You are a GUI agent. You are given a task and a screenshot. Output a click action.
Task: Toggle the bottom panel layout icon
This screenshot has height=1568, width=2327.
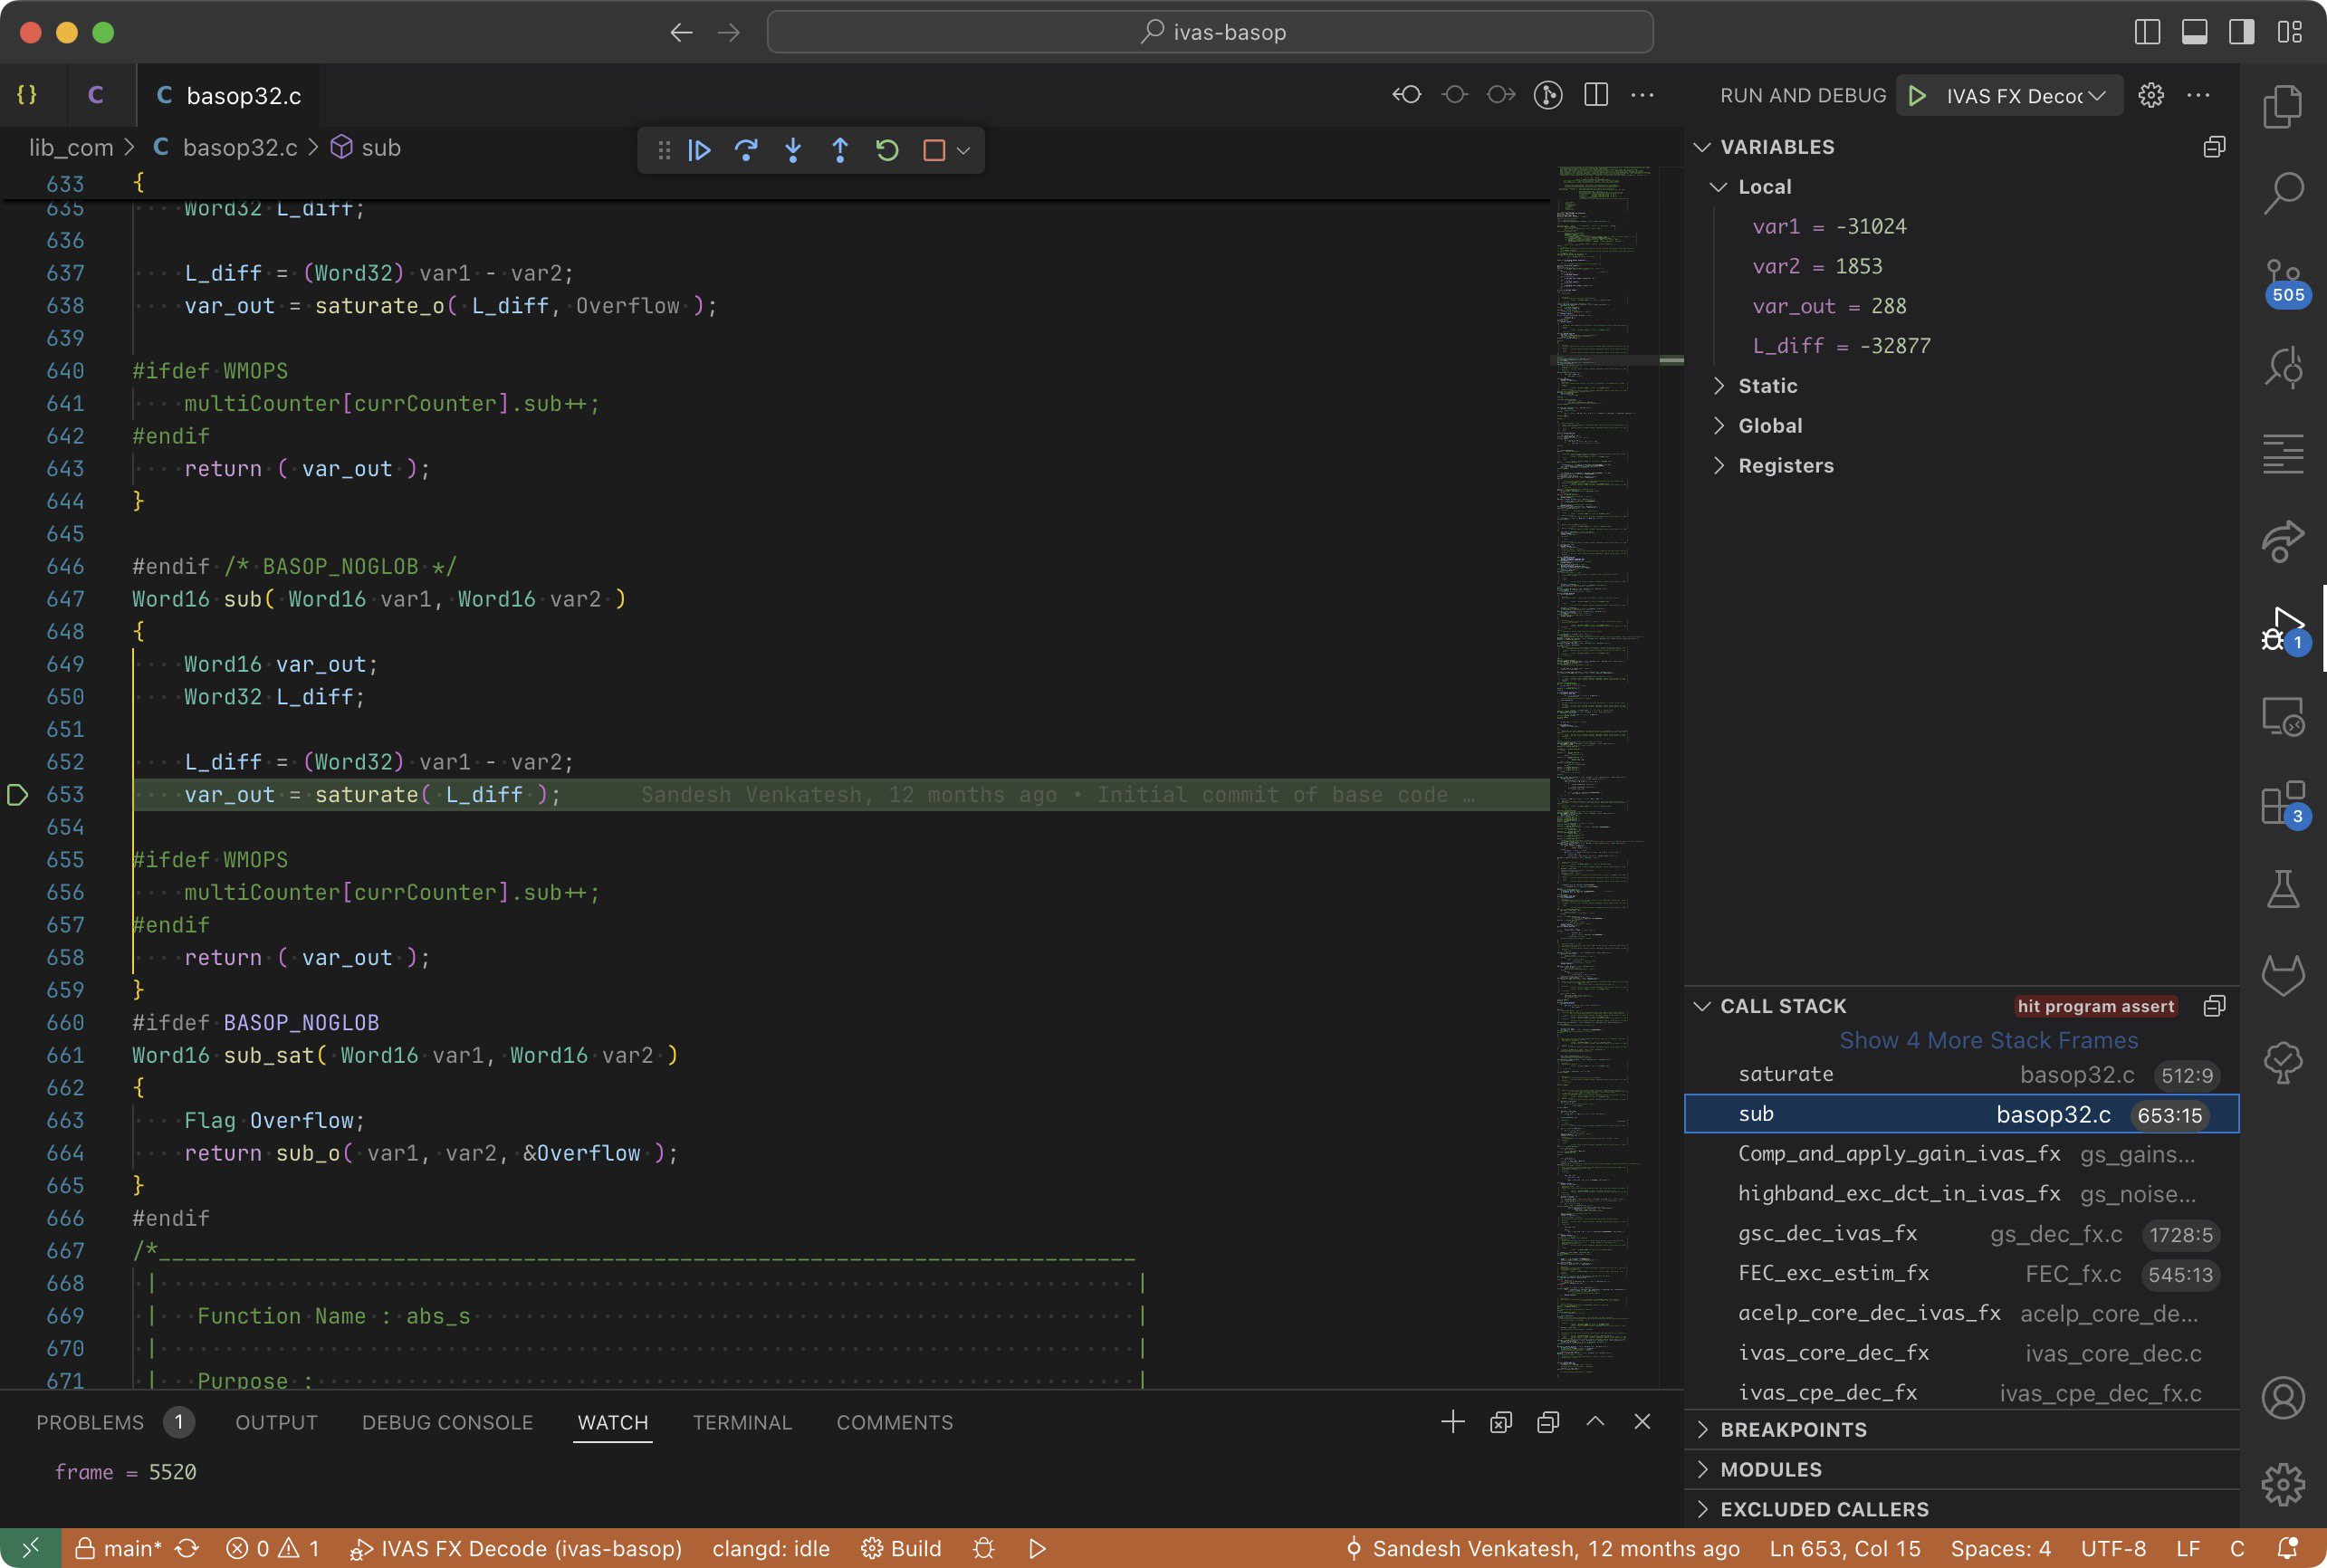(x=2194, y=32)
